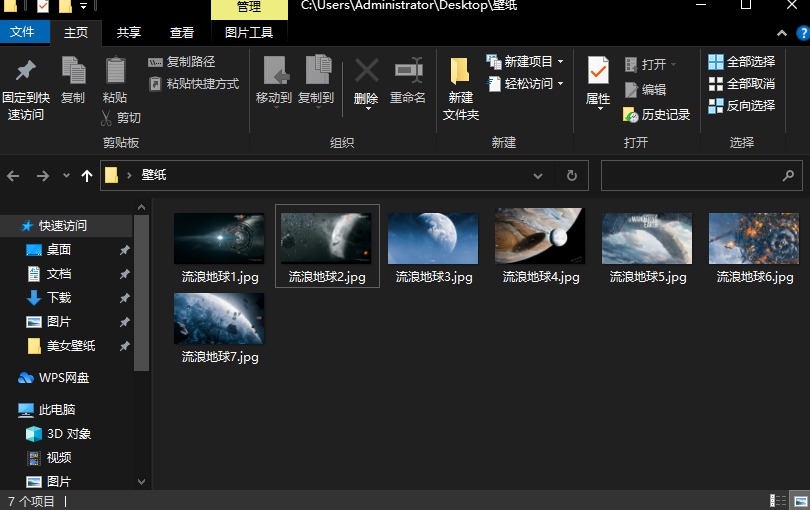Click Edit (编辑) in Open group
The width and height of the screenshot is (810, 510).
[x=645, y=90]
